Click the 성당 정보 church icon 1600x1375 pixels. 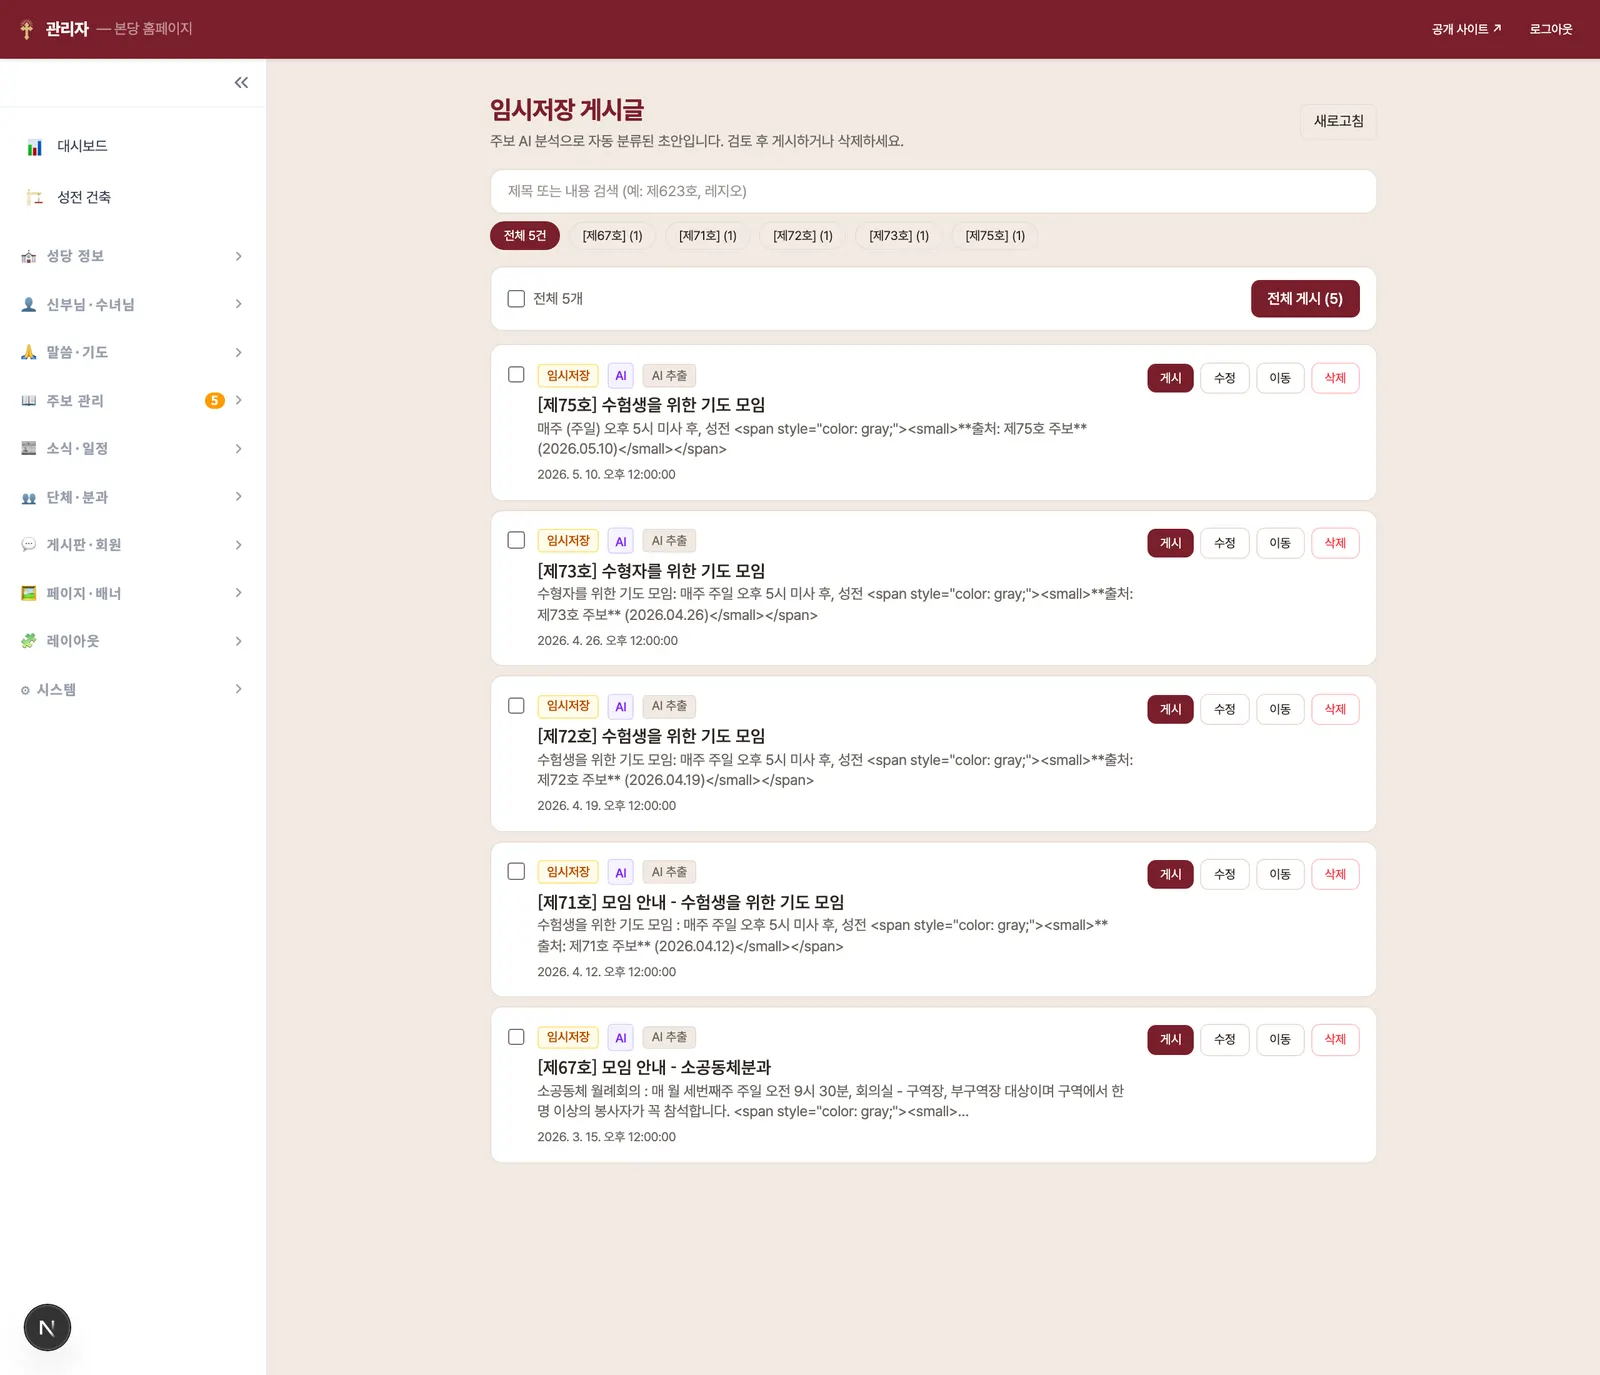pyautogui.click(x=29, y=257)
